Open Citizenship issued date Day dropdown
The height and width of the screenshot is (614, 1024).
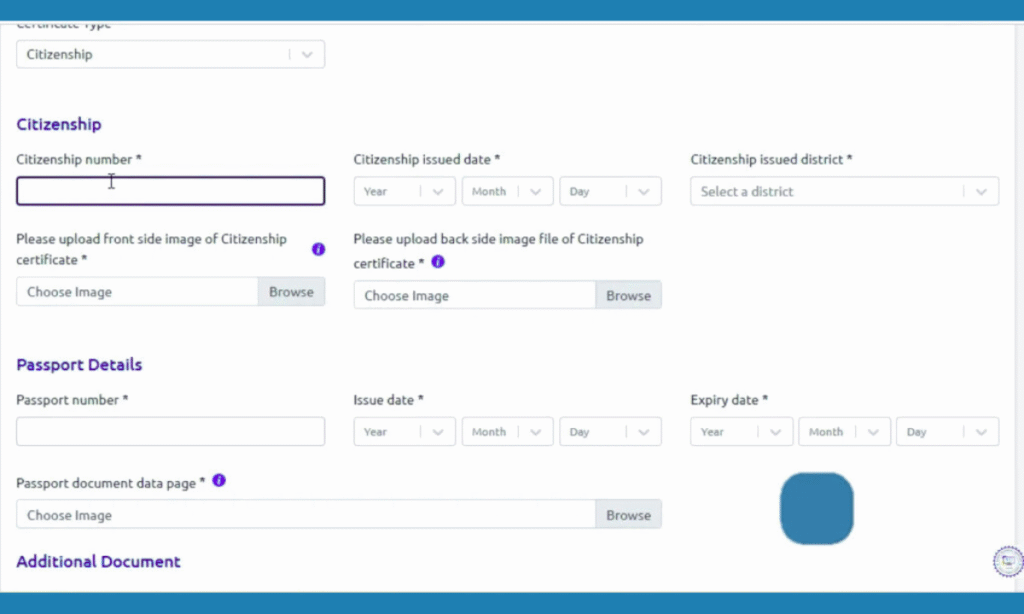coord(610,192)
